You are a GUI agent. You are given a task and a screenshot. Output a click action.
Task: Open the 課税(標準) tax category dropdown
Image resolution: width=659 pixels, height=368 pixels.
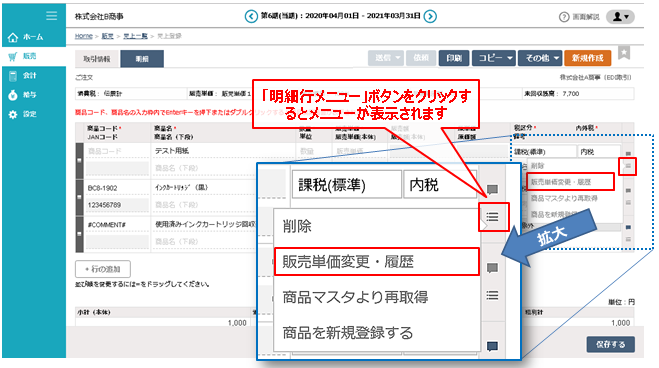346,185
